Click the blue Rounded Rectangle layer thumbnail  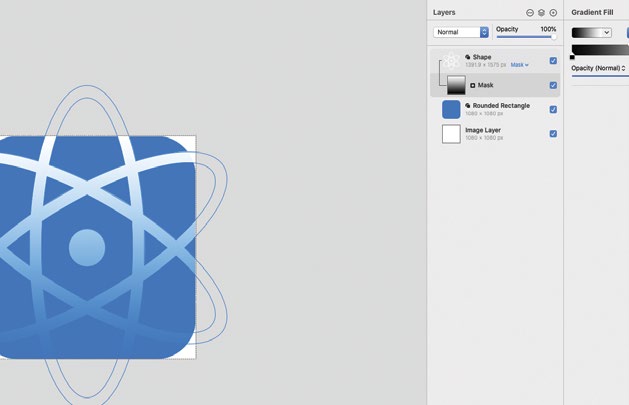pyautogui.click(x=451, y=109)
